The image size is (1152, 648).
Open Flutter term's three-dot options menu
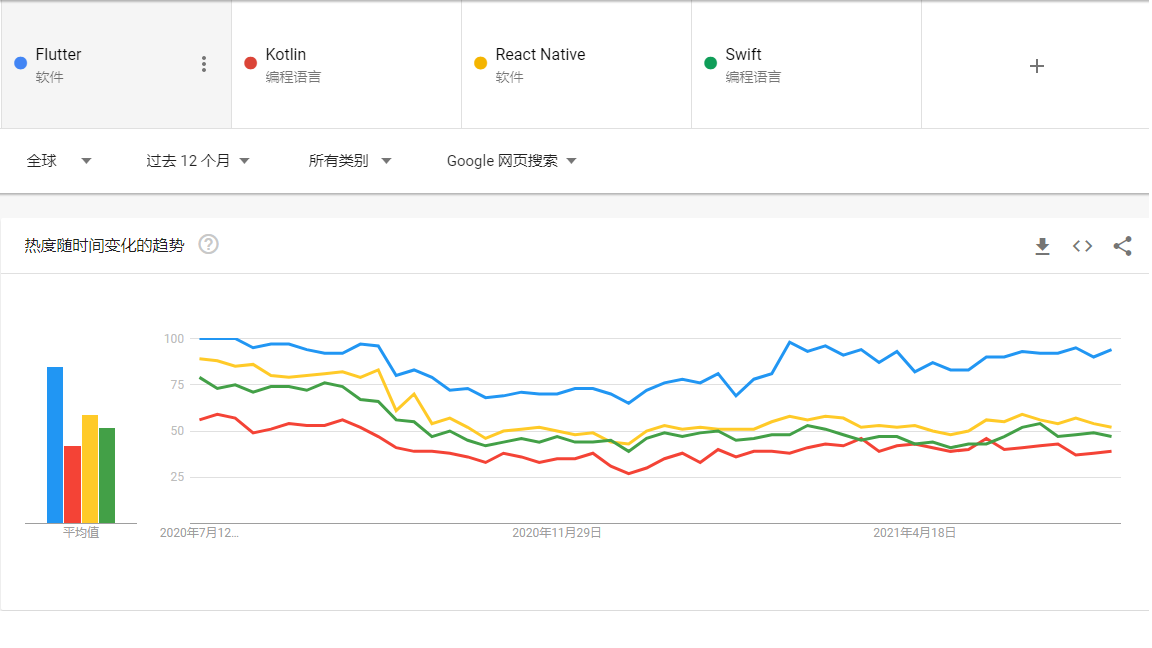coord(204,65)
